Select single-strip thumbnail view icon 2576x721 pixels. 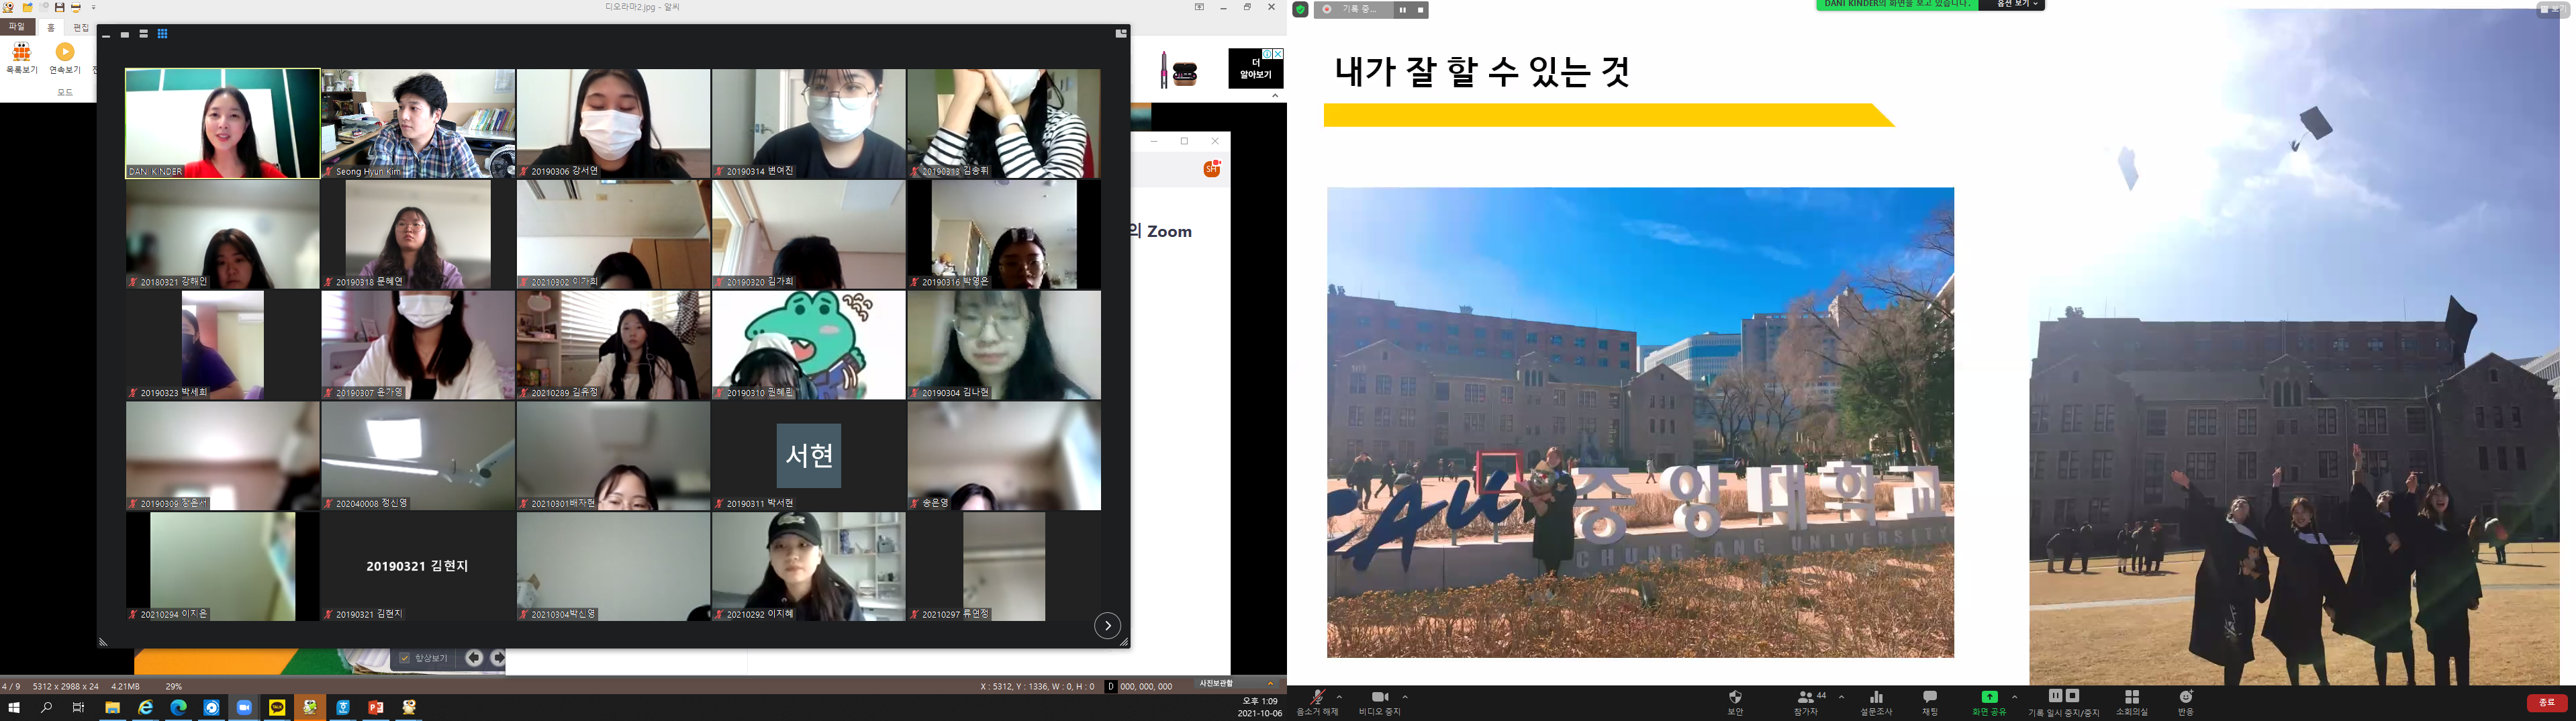(125, 34)
